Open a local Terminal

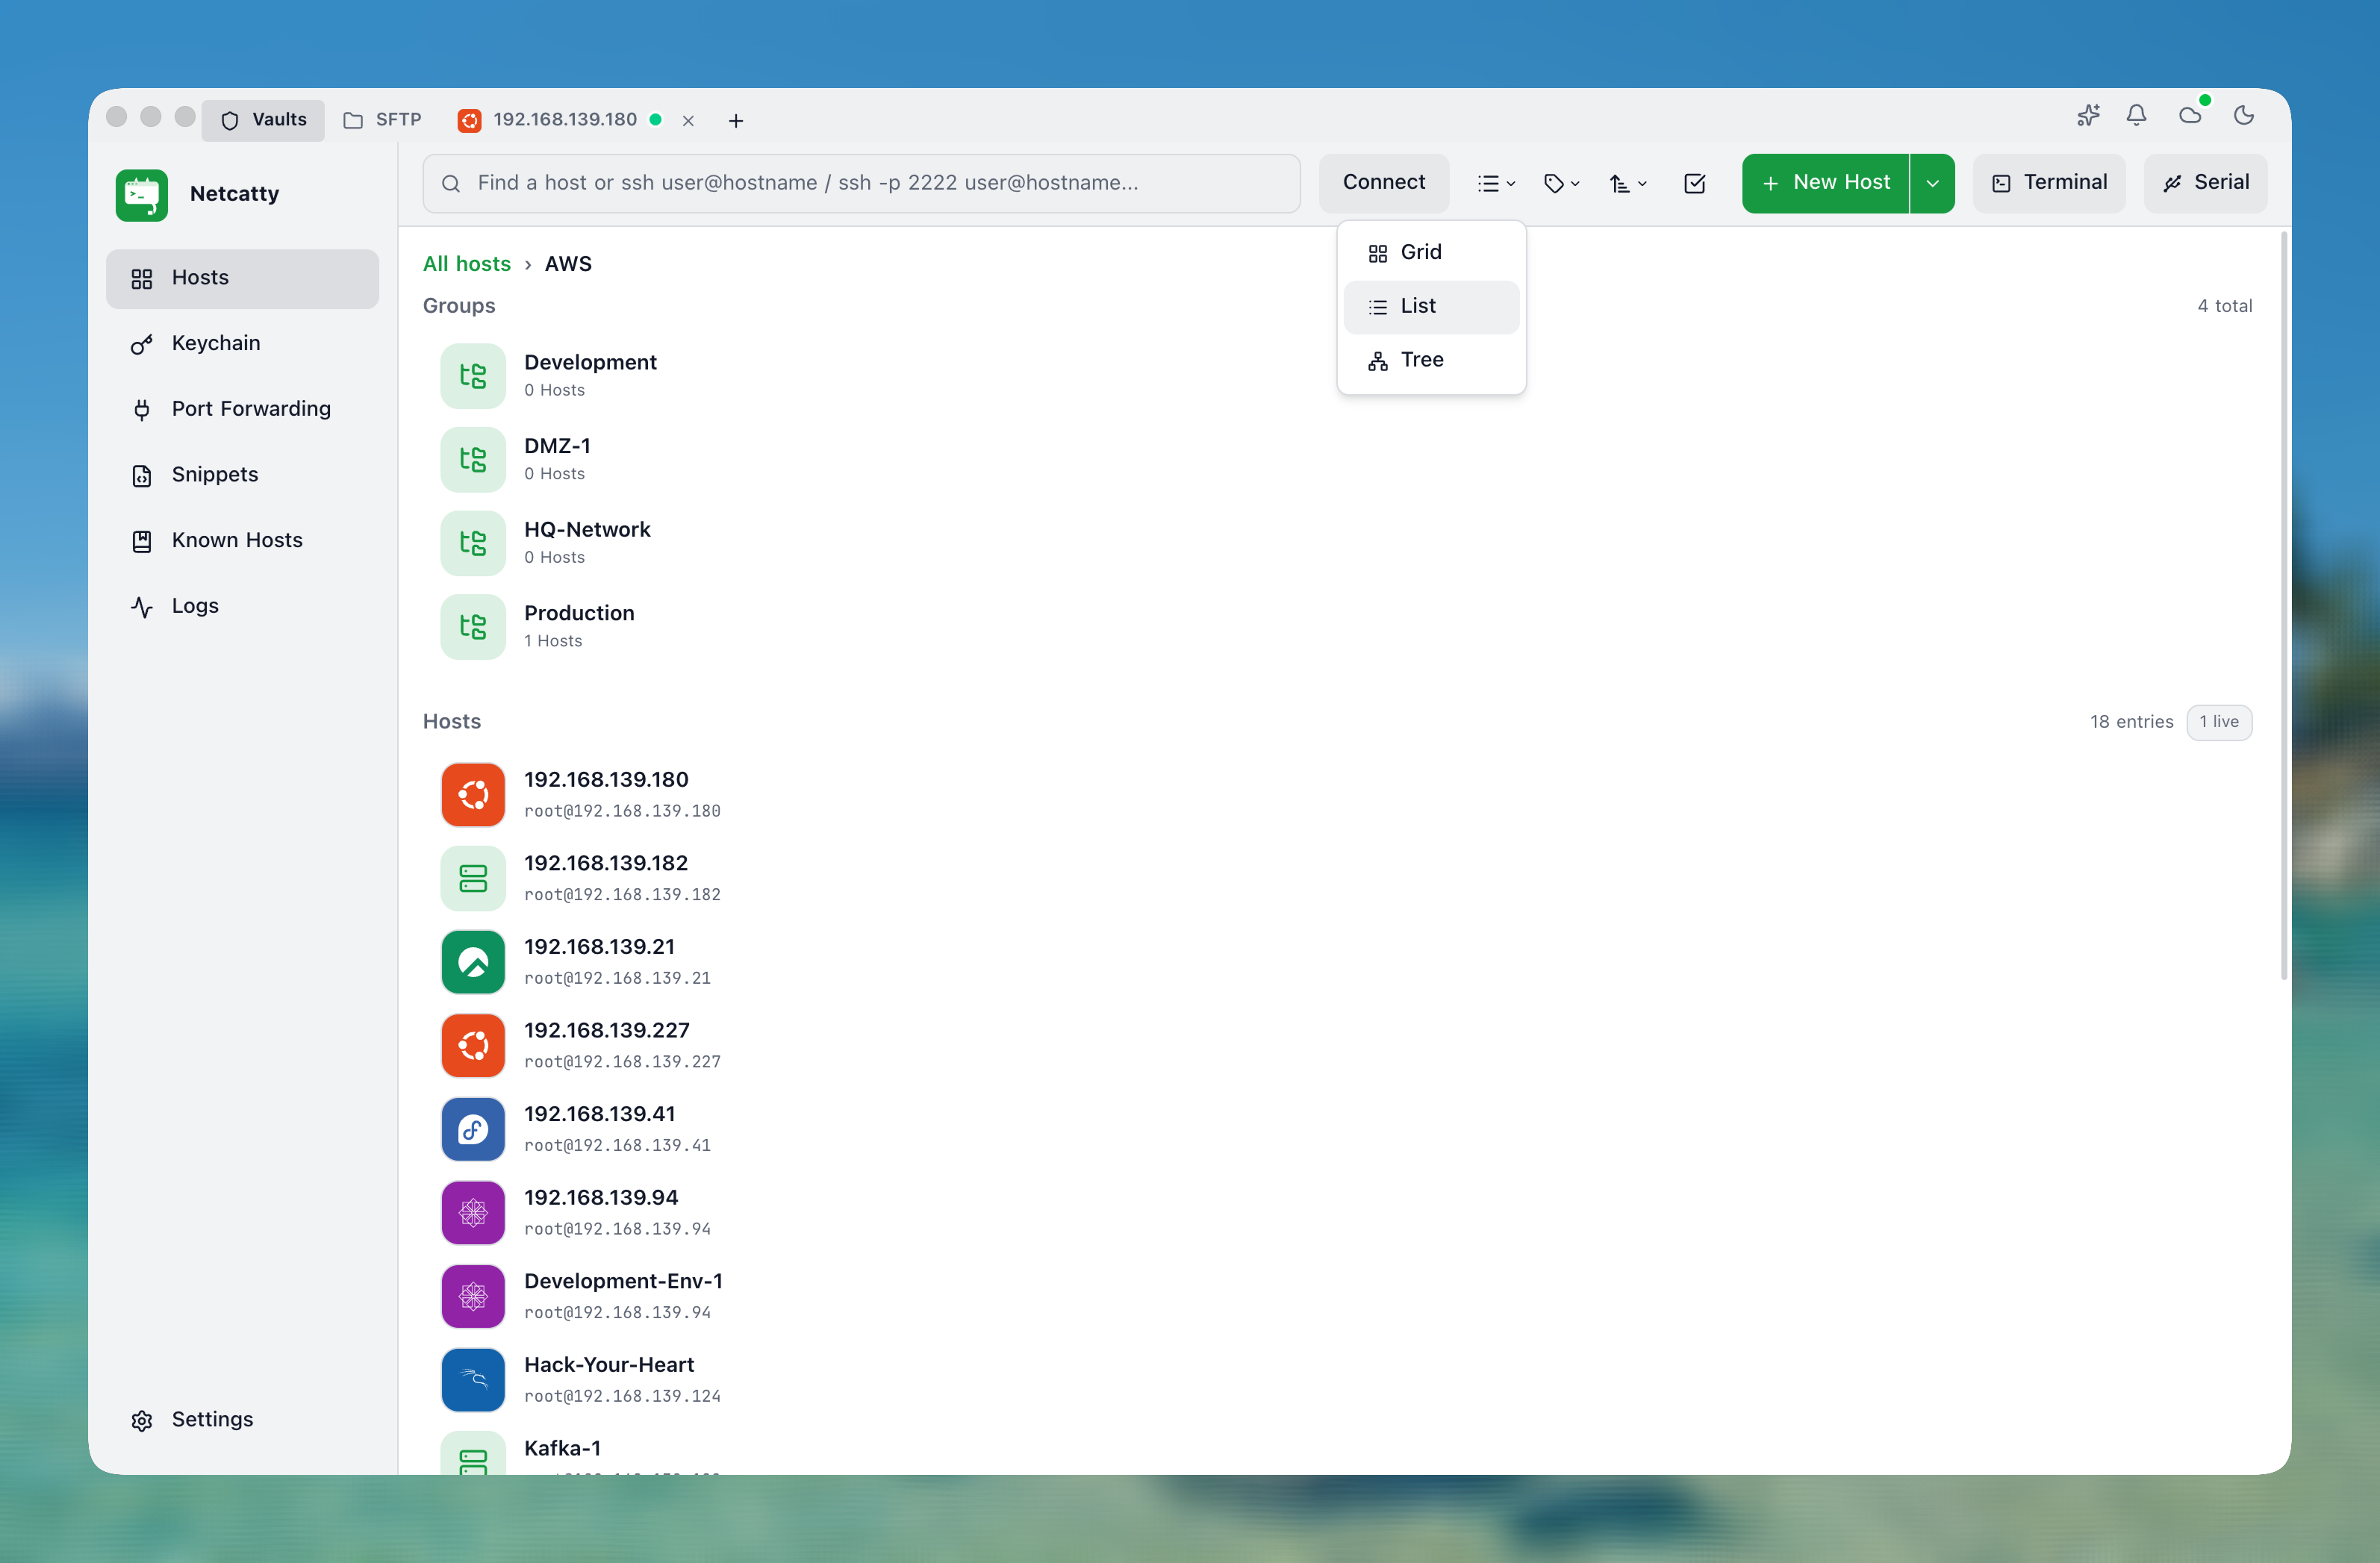[2049, 183]
